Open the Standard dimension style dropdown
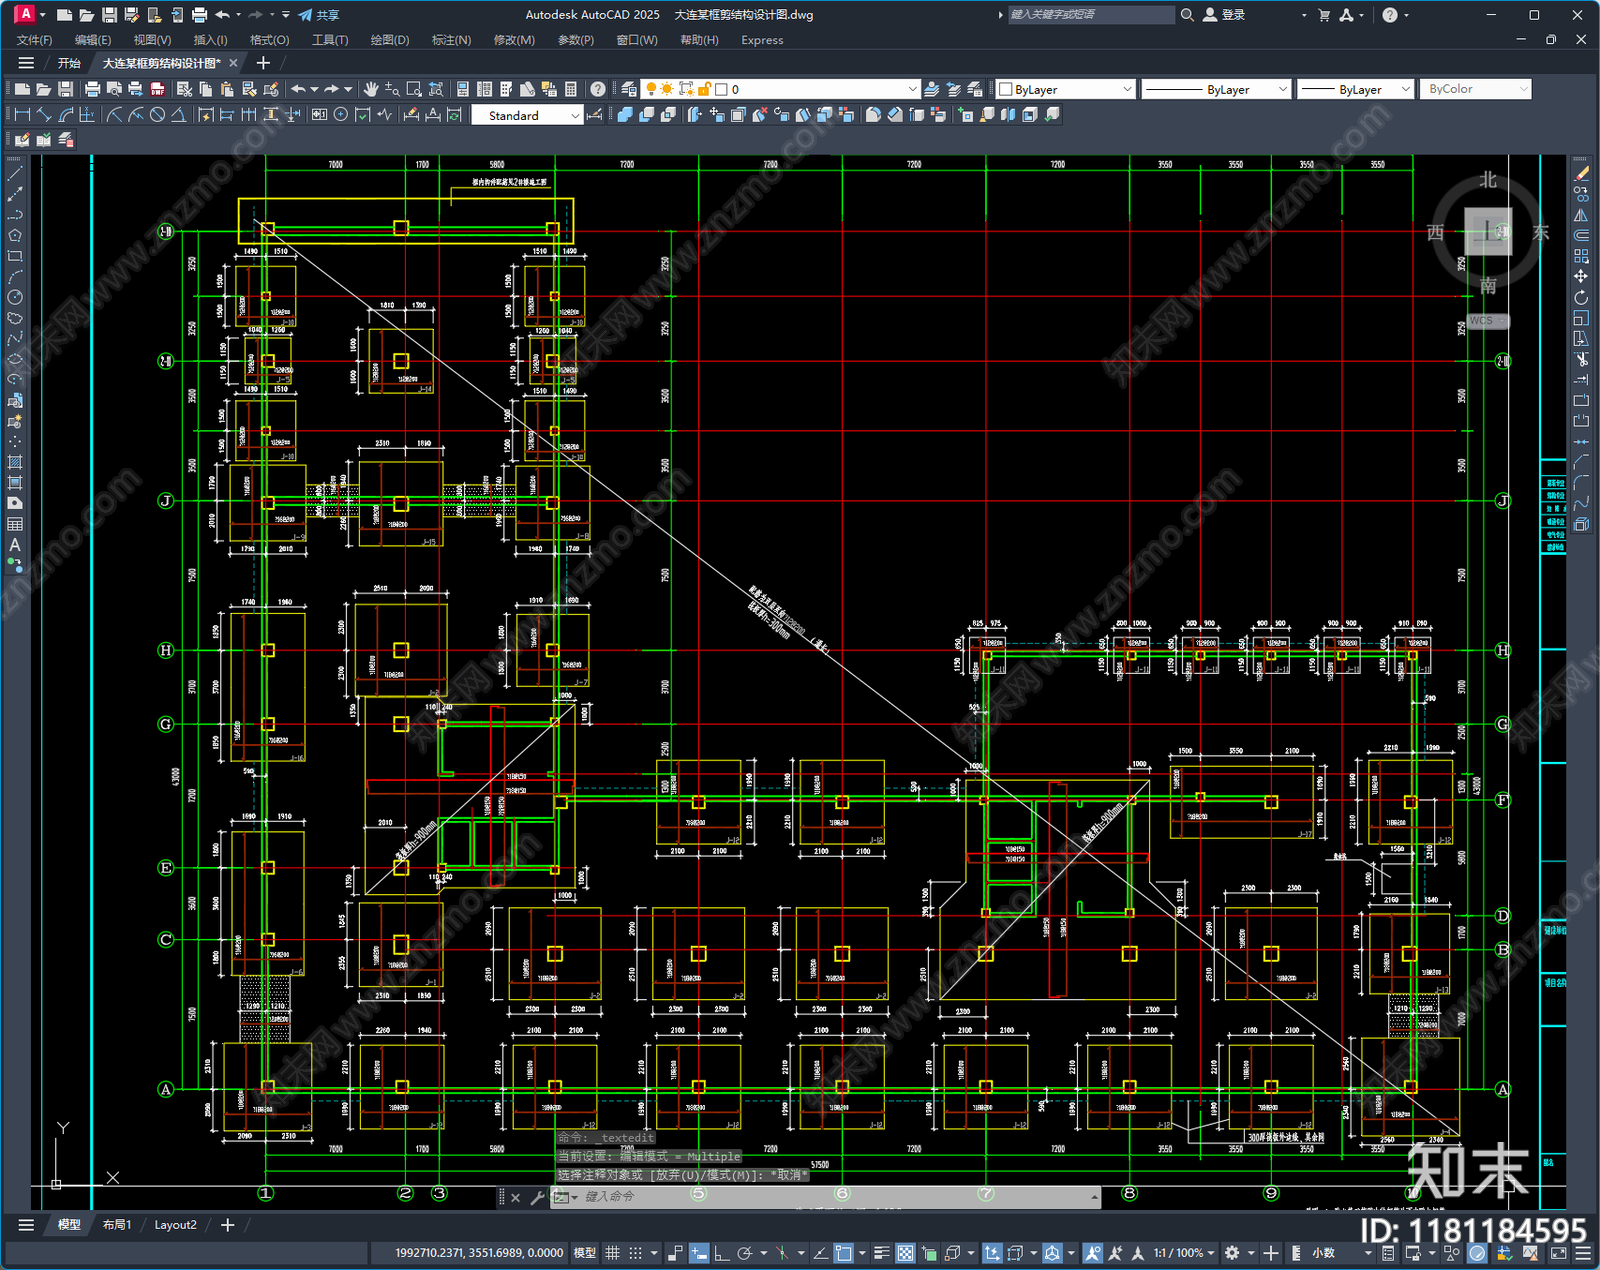The image size is (1600, 1270). click(527, 115)
